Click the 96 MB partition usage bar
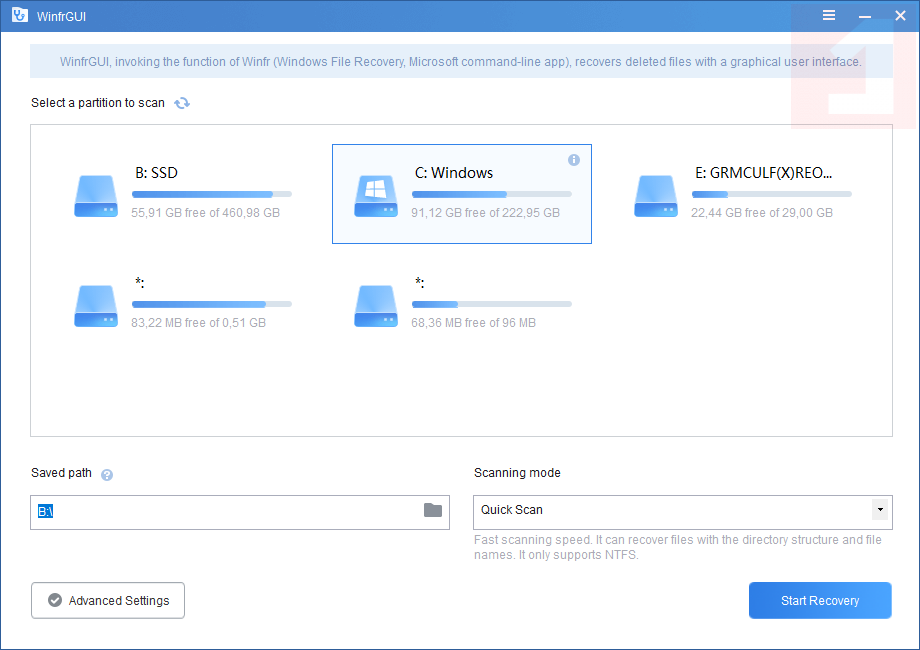The height and width of the screenshot is (650, 920). tap(492, 304)
